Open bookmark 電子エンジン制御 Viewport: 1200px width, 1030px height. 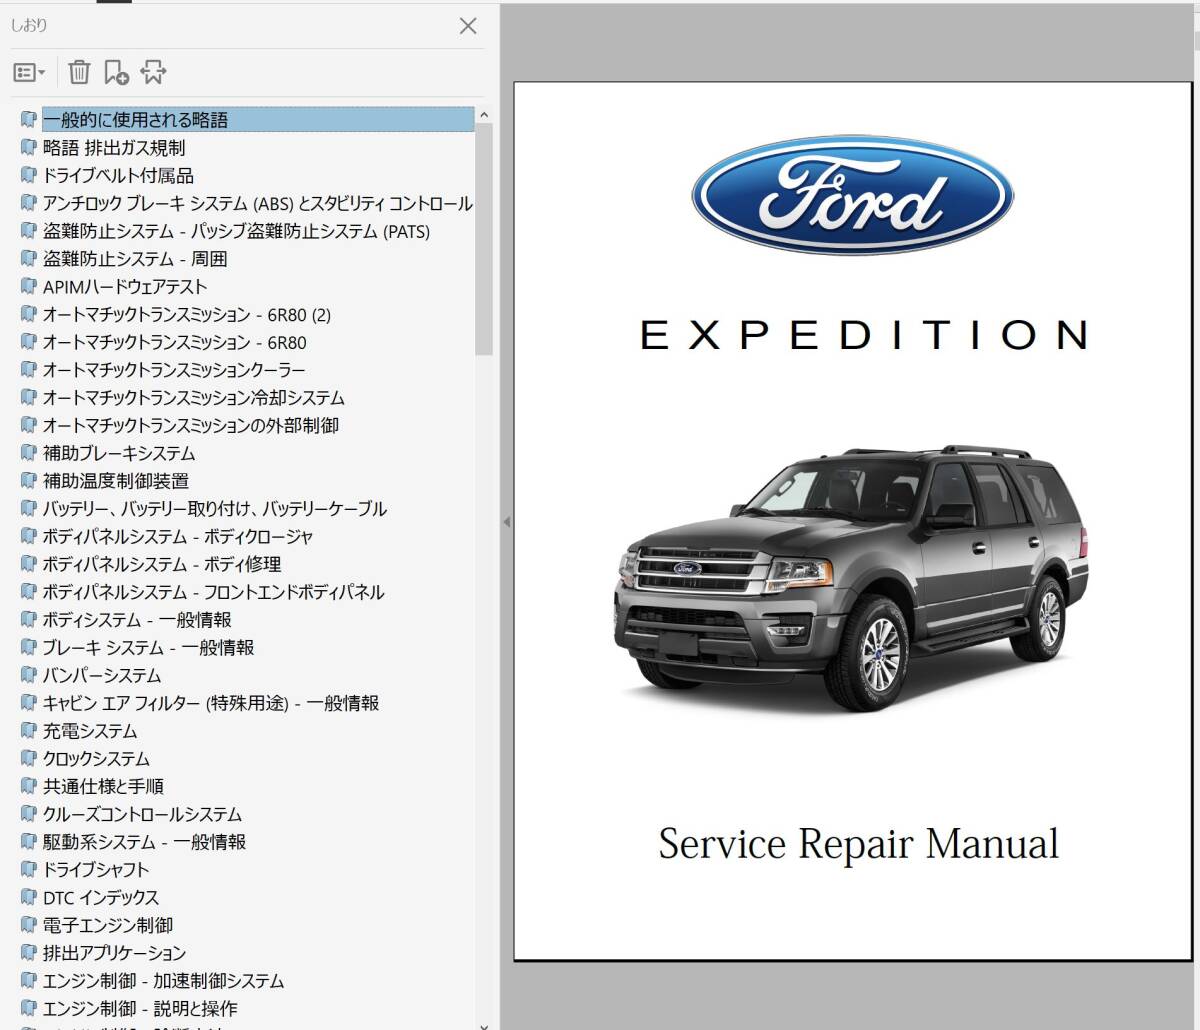click(x=108, y=926)
